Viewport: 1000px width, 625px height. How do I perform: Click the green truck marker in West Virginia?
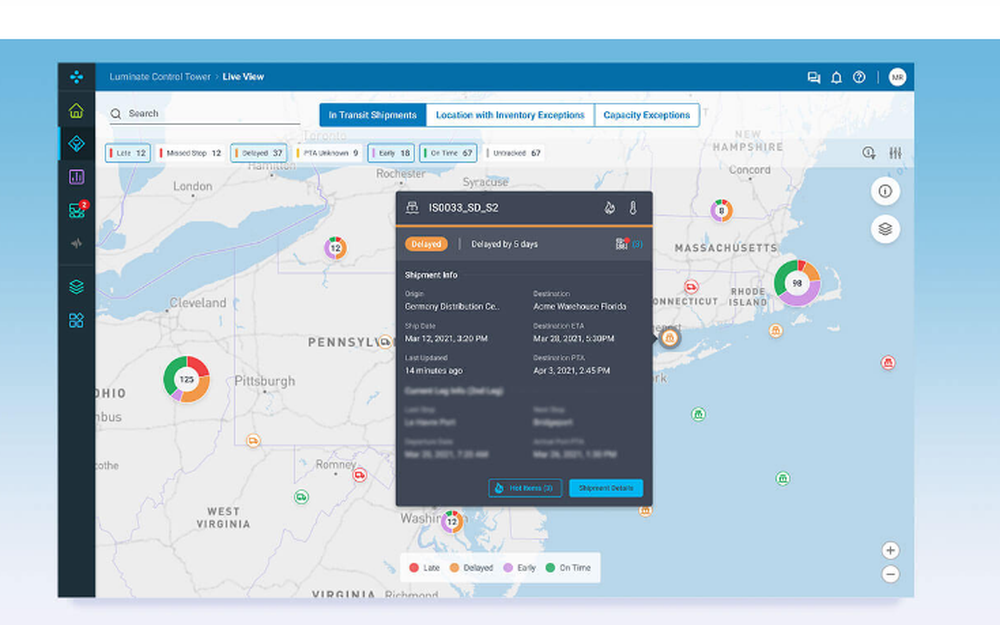[x=301, y=497]
